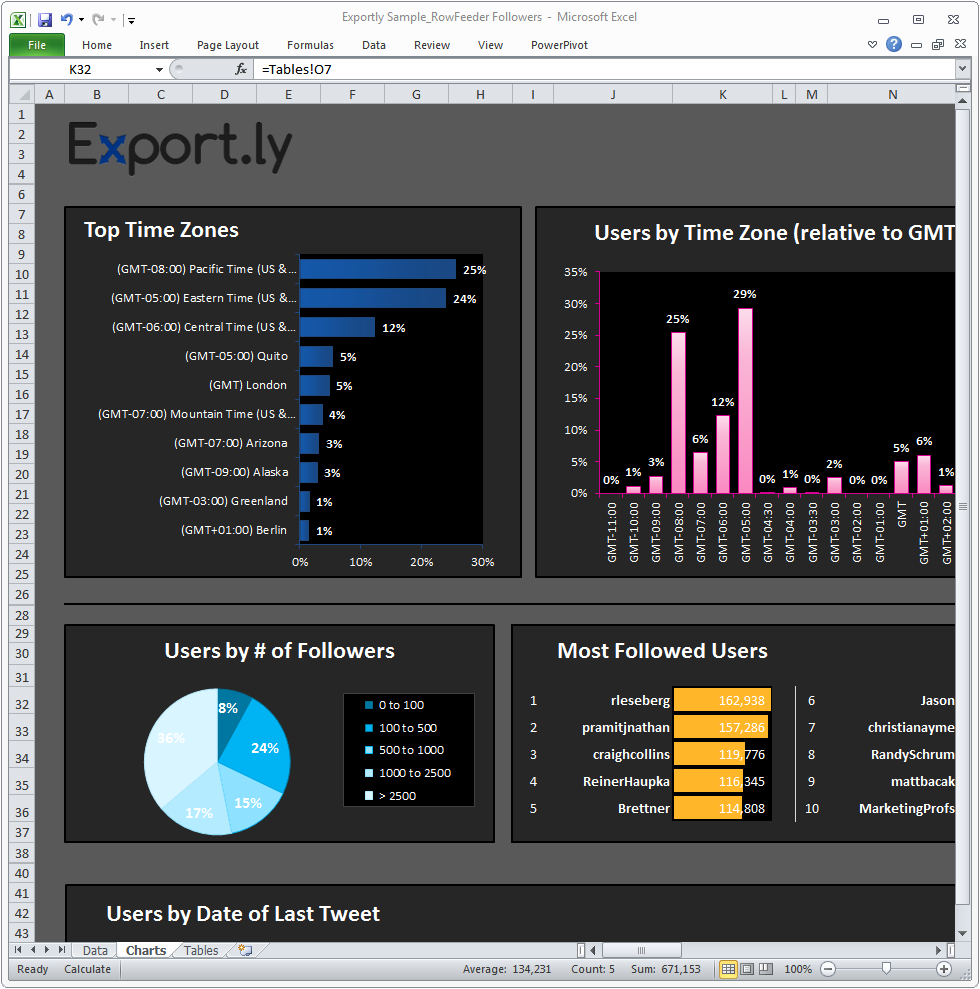
Task: Select the Pacific Time 25% bar
Action: point(377,269)
